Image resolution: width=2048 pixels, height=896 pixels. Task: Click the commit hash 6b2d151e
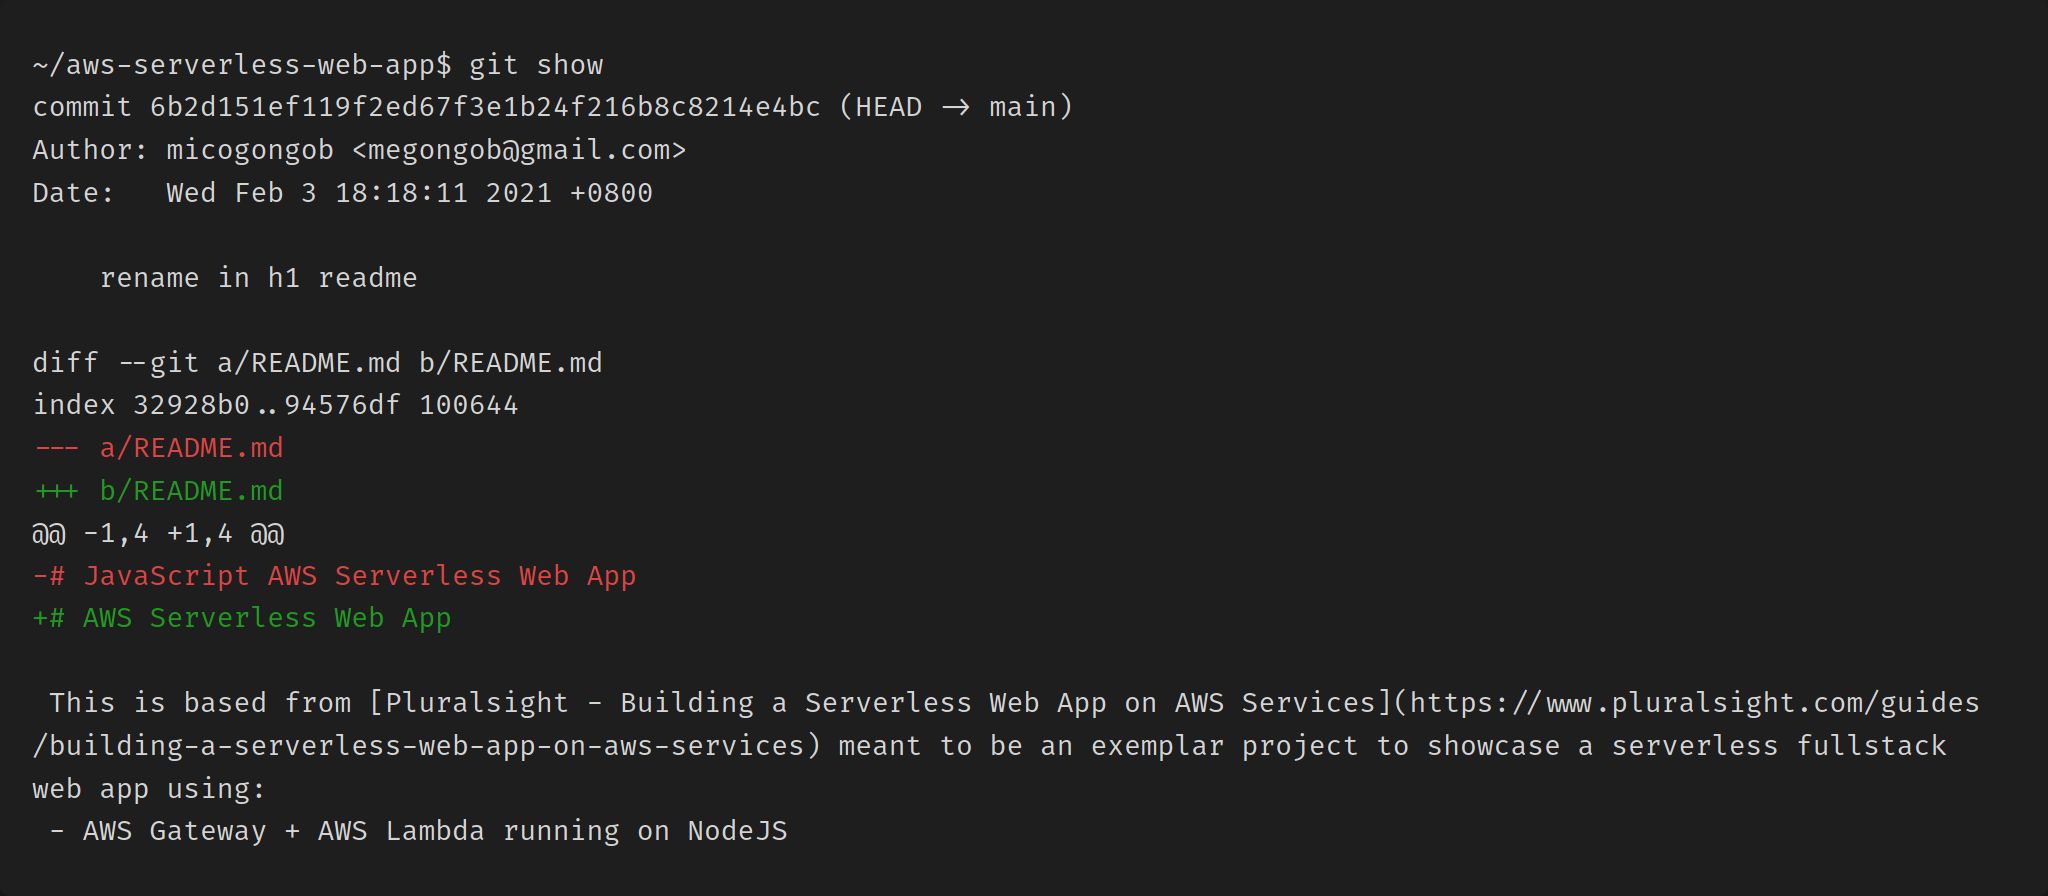485,107
